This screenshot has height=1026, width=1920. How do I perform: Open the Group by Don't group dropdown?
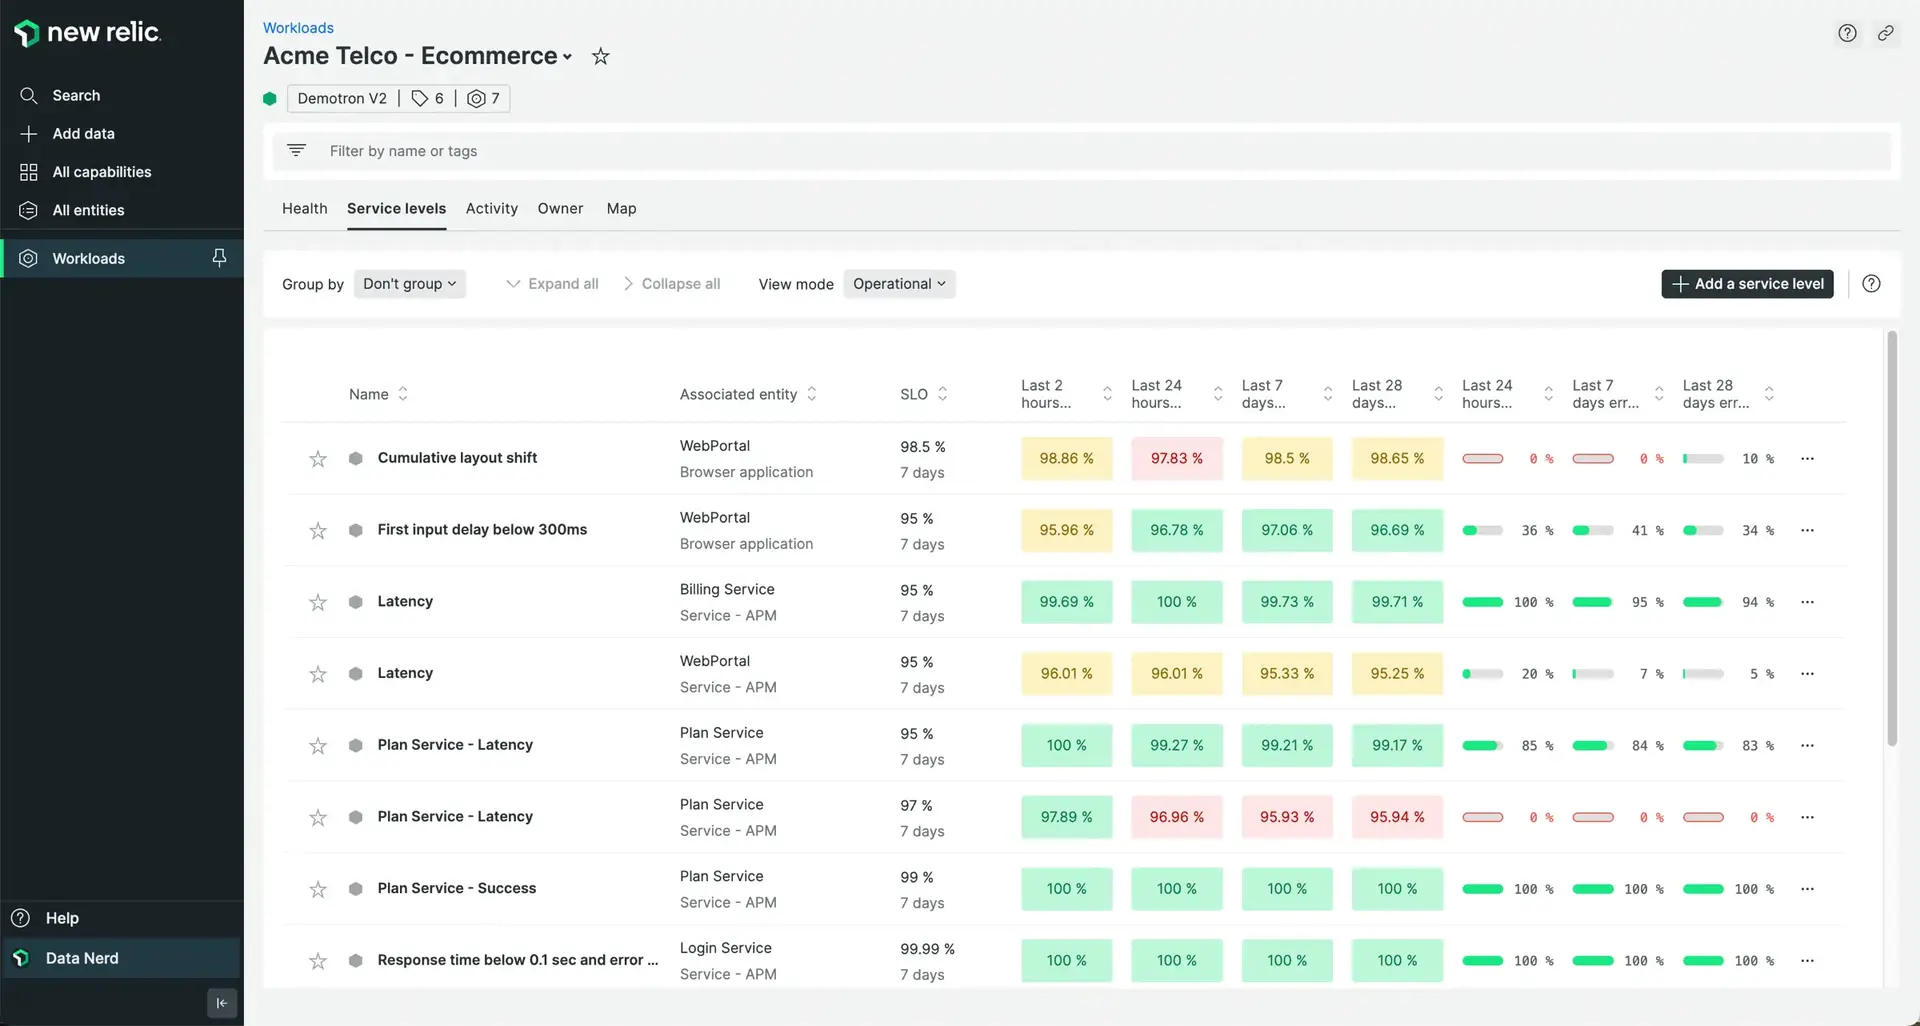pyautogui.click(x=409, y=284)
